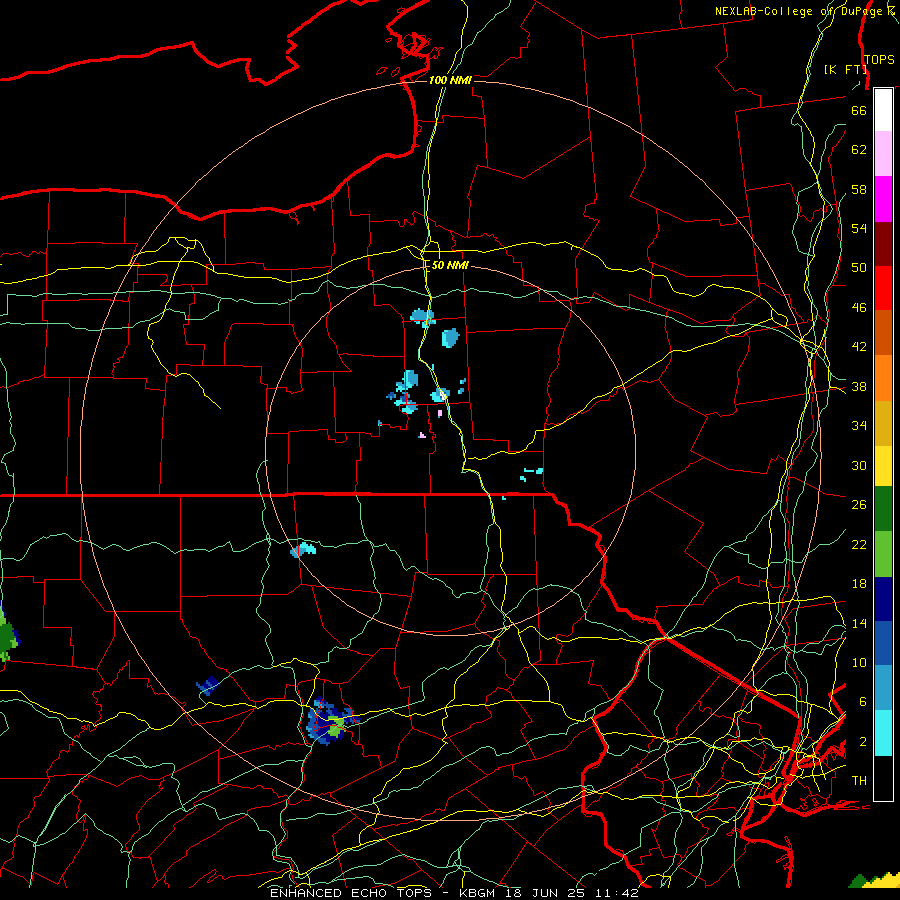The width and height of the screenshot is (900, 900).
Task: Click the 2 legend value
Action: (x=862, y=742)
